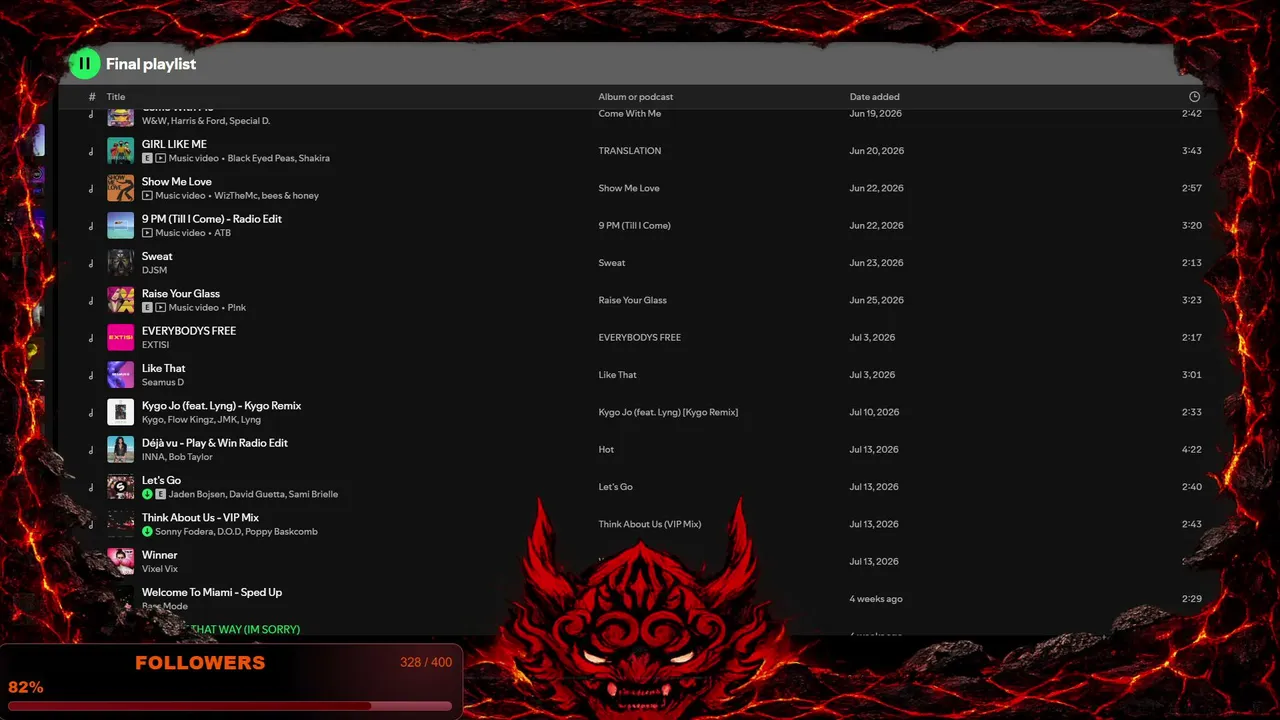Visit the DJSM artist page

[x=154, y=270]
